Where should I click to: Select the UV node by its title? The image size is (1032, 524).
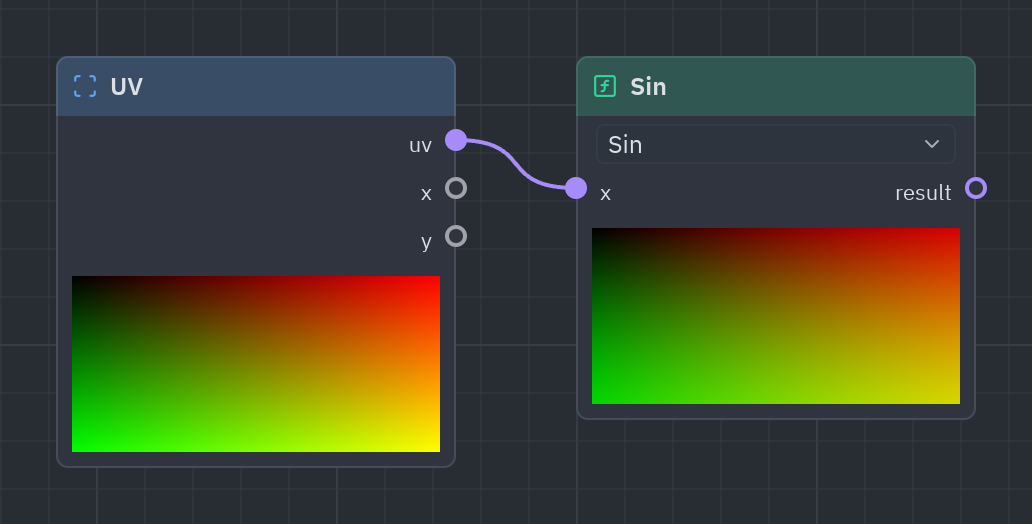click(x=126, y=87)
